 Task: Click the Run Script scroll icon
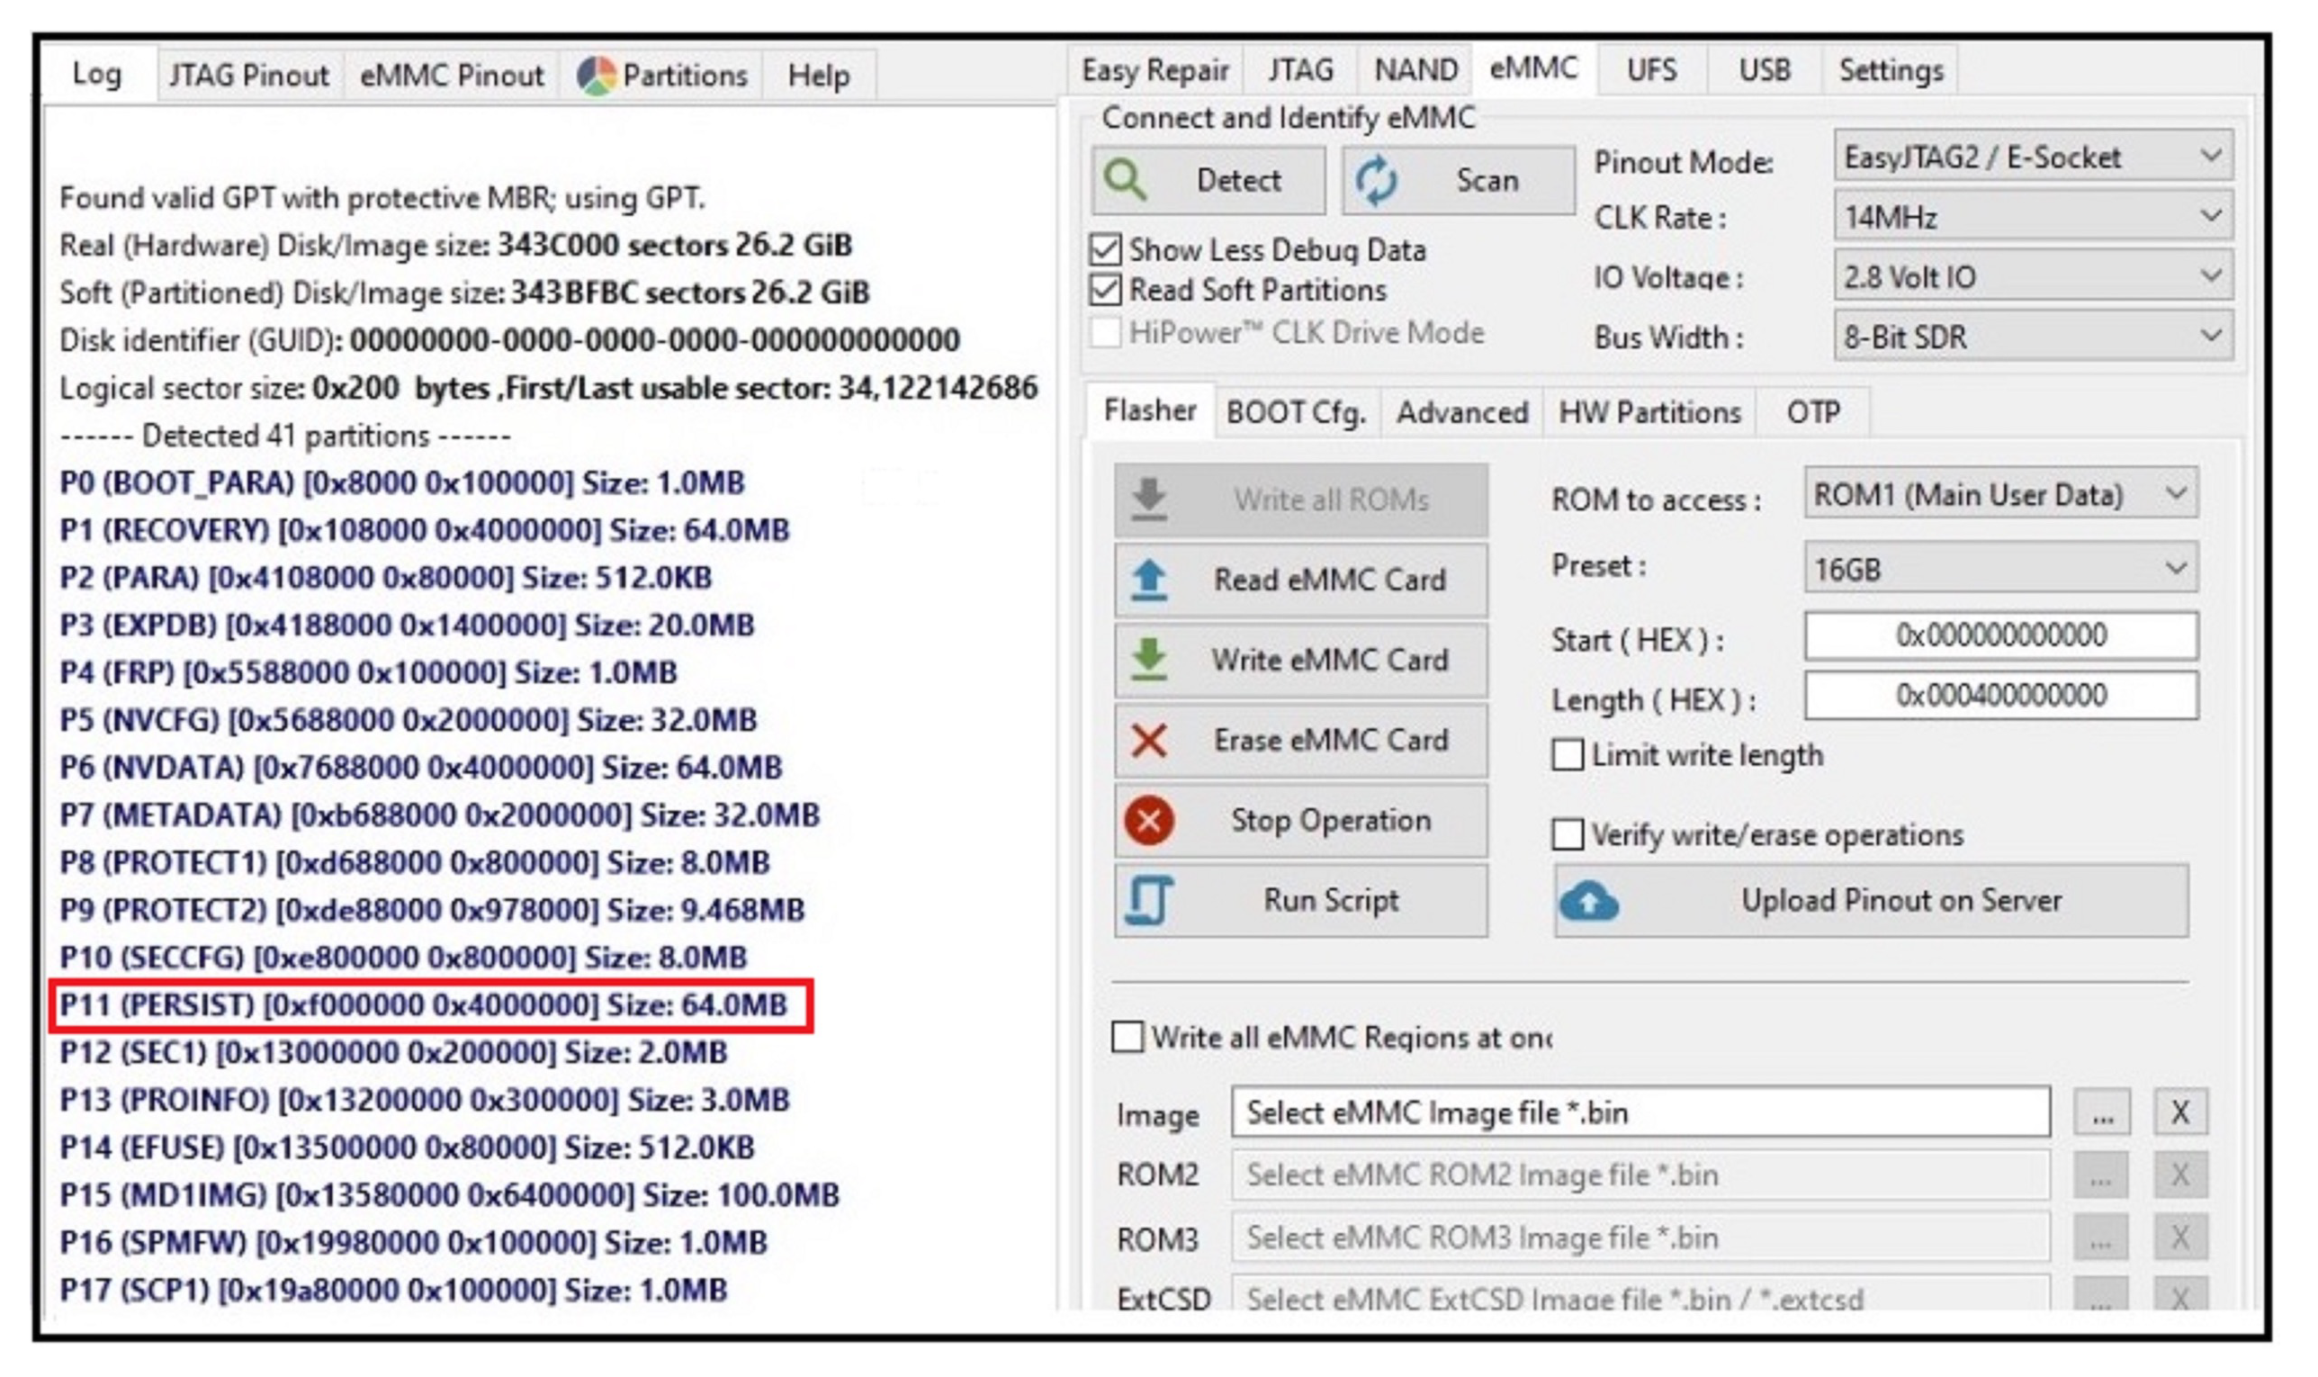[x=1149, y=900]
